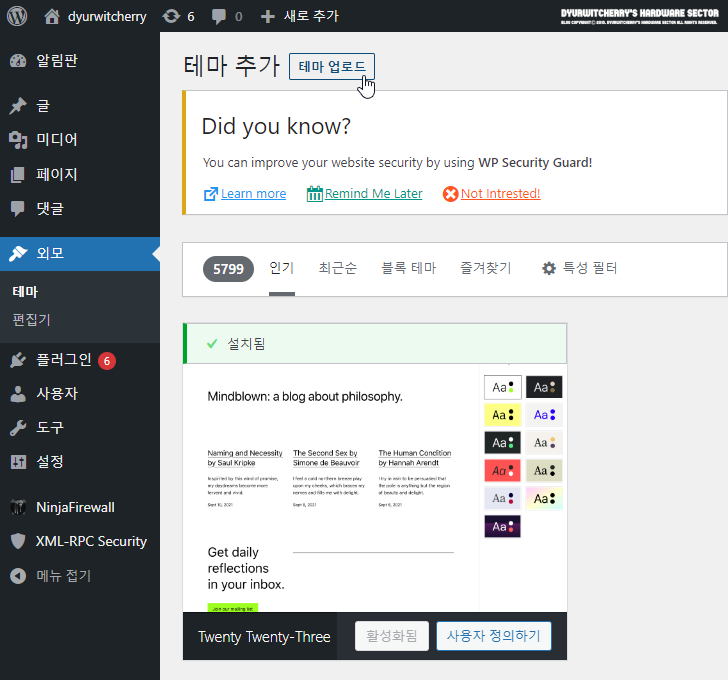Click the yellow Aa style swatch
Image resolution: width=728 pixels, height=680 pixels.
point(503,415)
